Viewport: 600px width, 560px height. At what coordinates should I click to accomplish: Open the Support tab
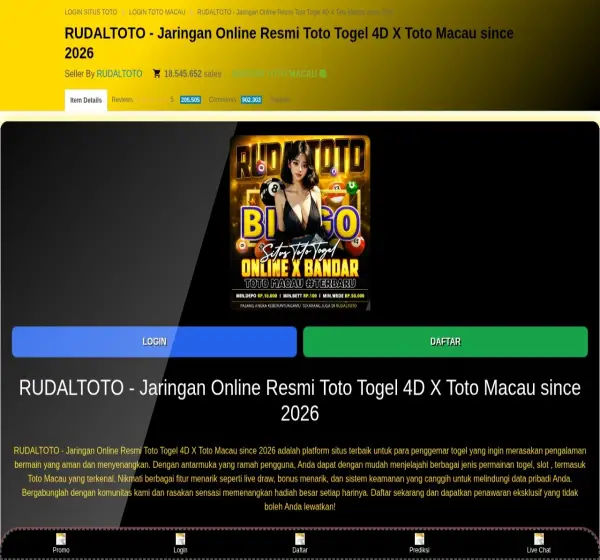(x=280, y=100)
